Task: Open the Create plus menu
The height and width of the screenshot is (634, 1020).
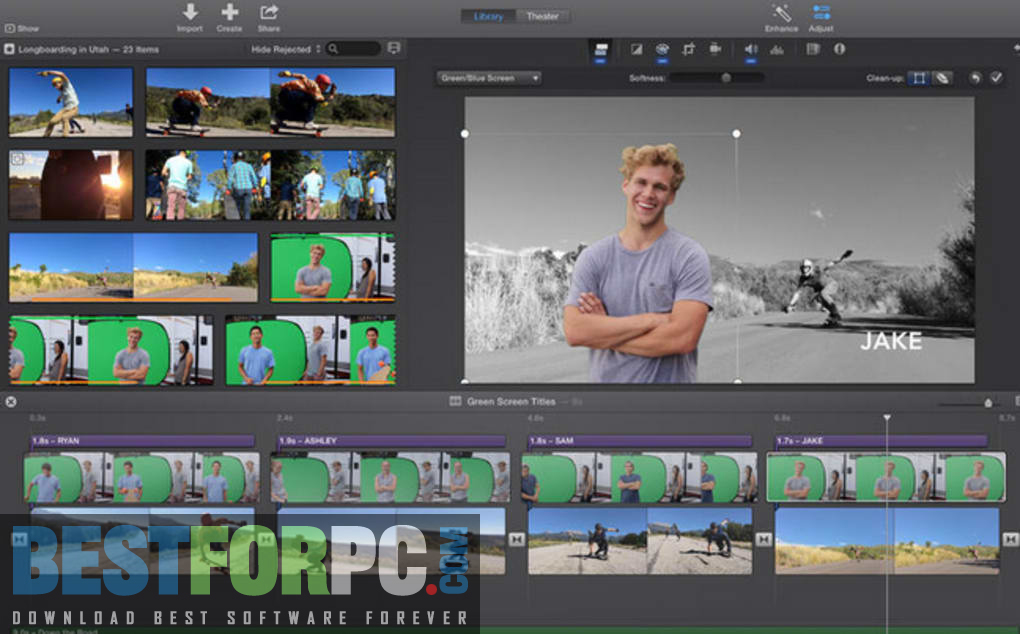Action: 230,12
